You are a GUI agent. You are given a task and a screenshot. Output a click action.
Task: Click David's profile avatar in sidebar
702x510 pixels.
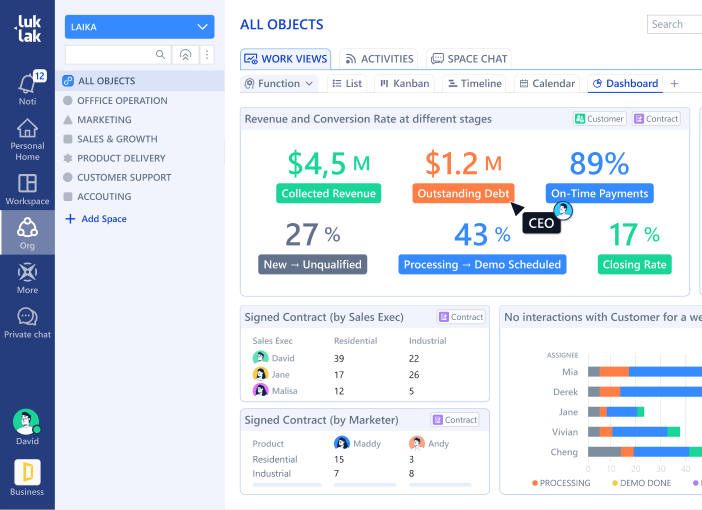27,422
